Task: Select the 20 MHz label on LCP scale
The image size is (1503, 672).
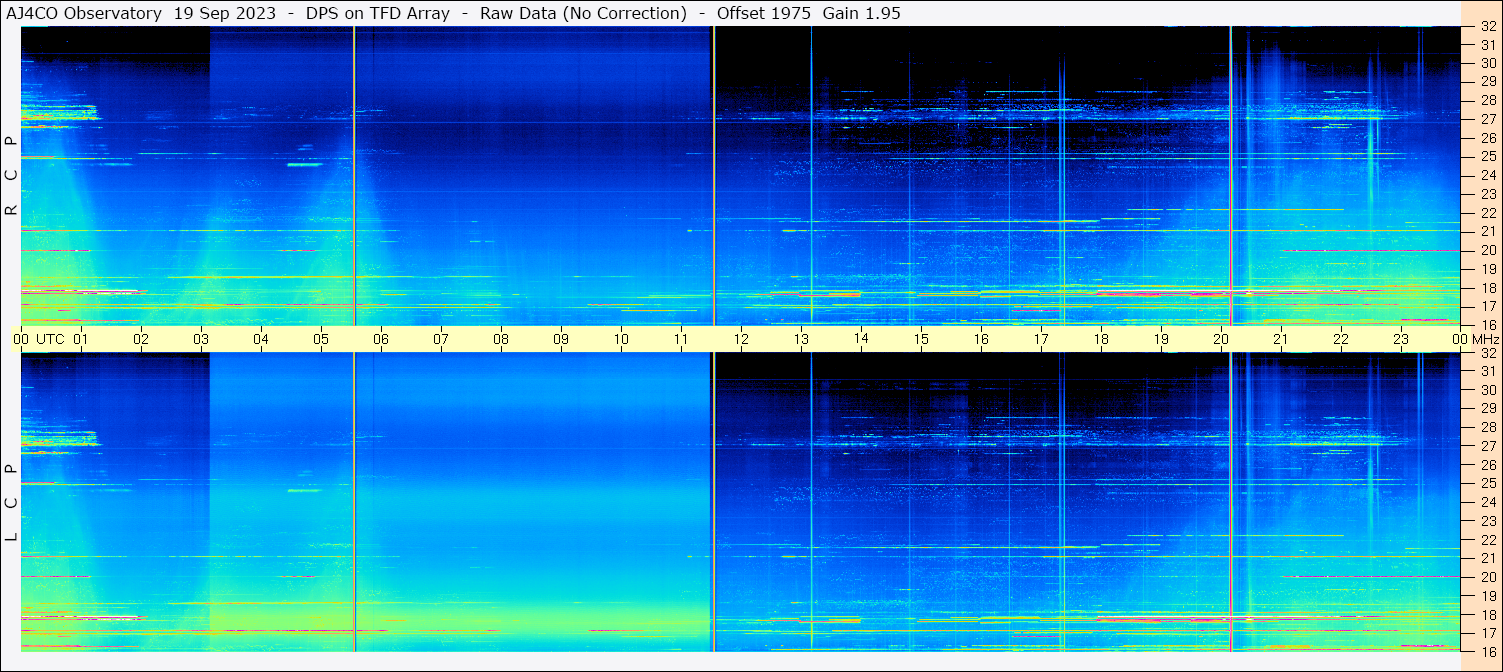Action: click(1487, 577)
